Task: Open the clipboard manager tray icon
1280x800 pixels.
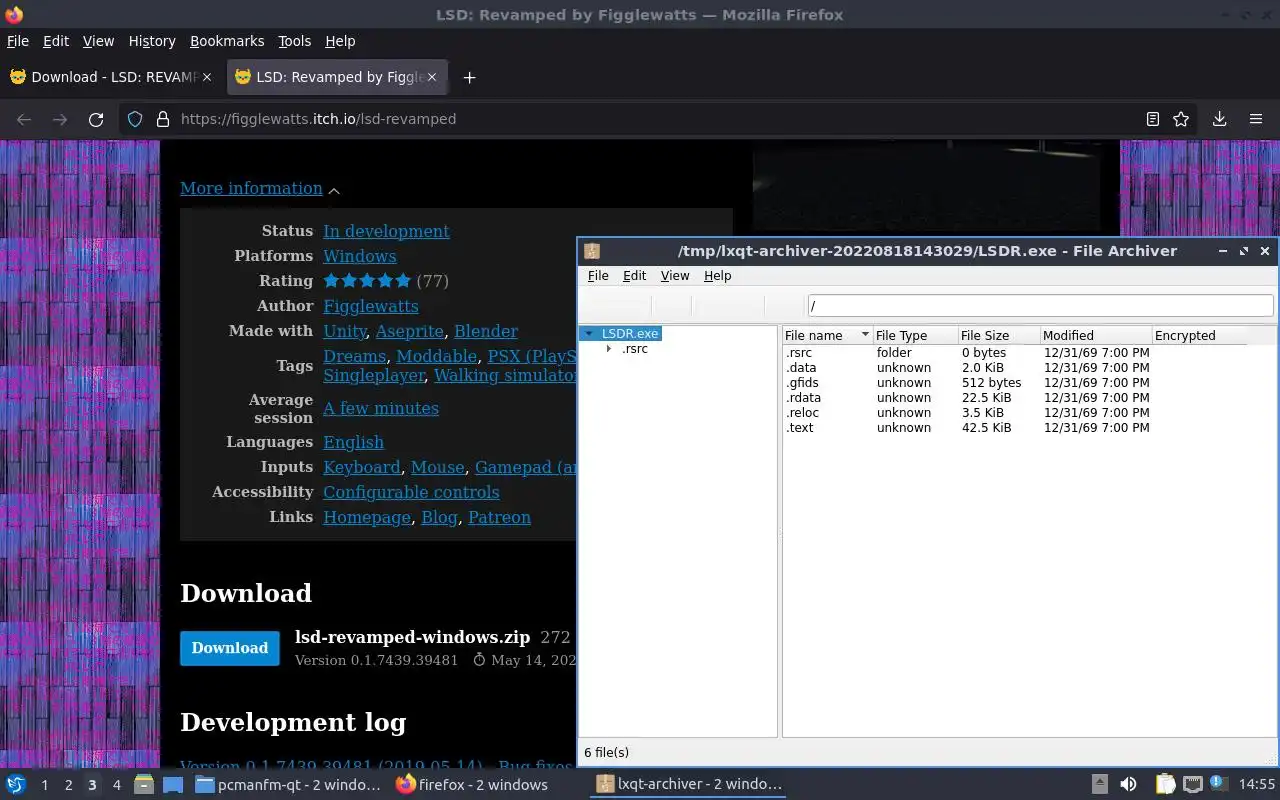Action: tap(1165, 785)
